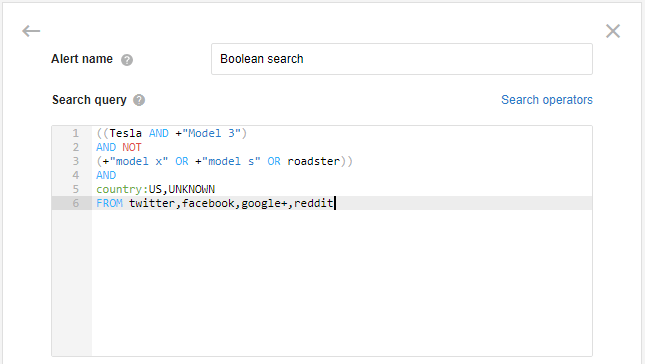Screen dimensions: 645x364
Task: Select line number 1 in the editor gutter
Action: tap(76, 133)
